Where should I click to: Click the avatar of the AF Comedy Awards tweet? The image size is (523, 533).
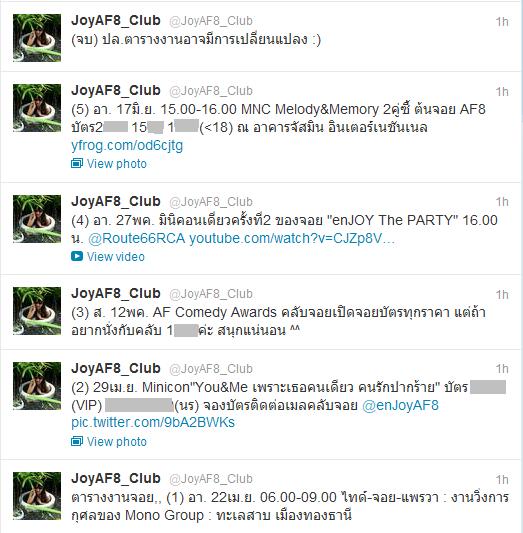(x=37, y=311)
